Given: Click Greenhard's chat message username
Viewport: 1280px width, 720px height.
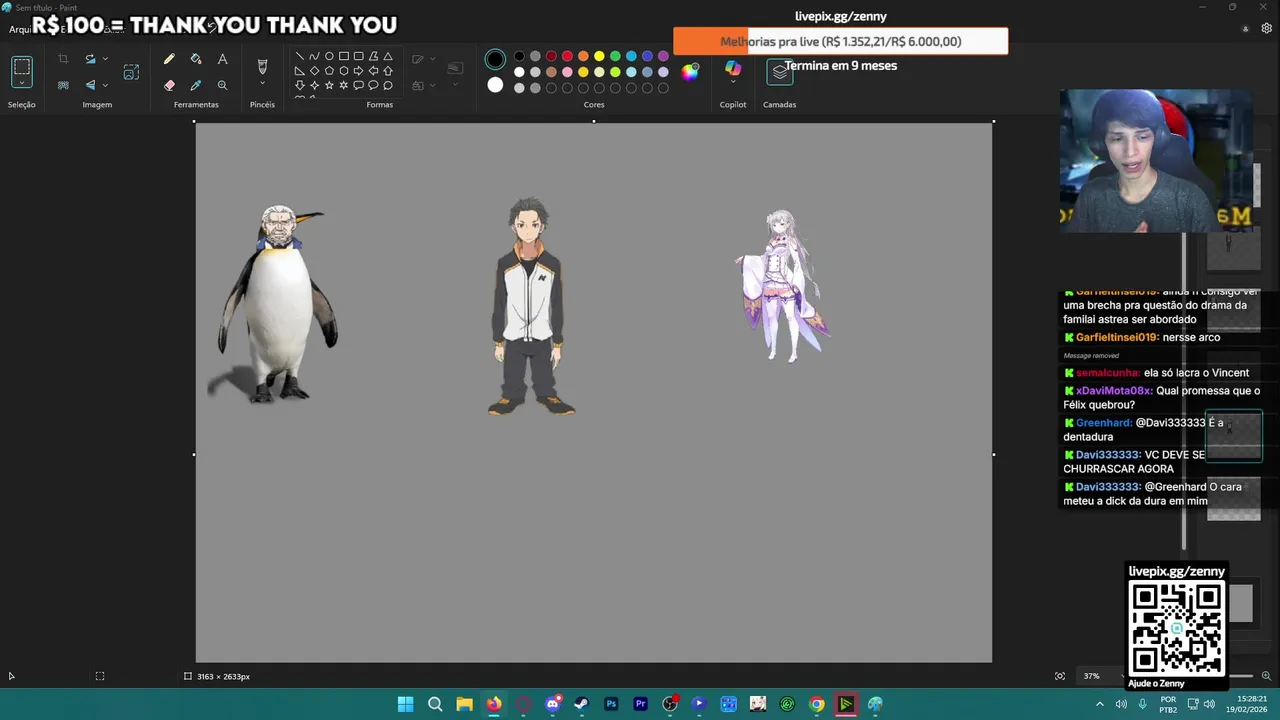Looking at the screenshot, I should tap(1104, 423).
